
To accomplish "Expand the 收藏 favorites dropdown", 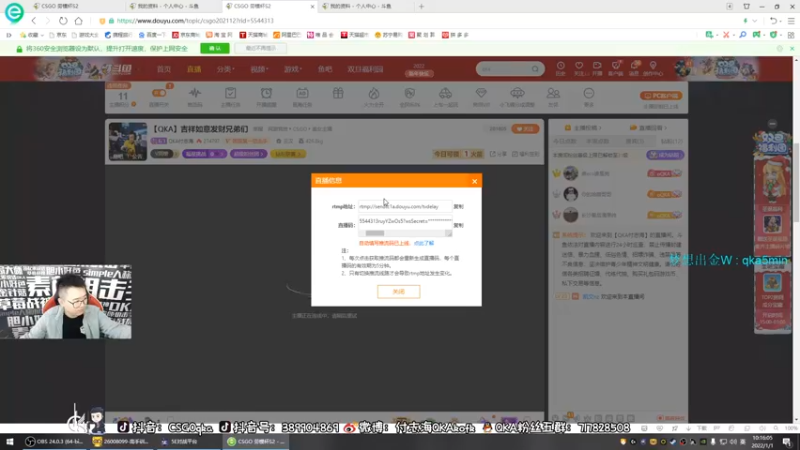I will point(32,35).
